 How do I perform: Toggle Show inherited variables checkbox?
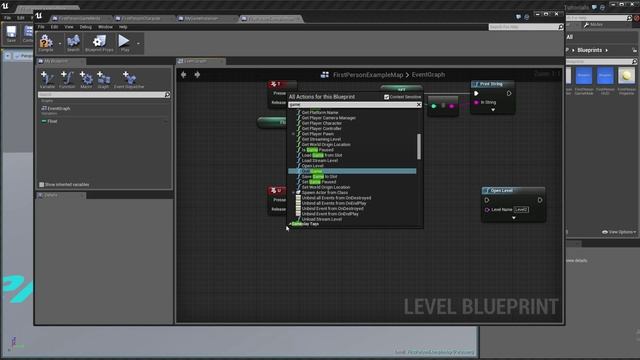(42, 184)
